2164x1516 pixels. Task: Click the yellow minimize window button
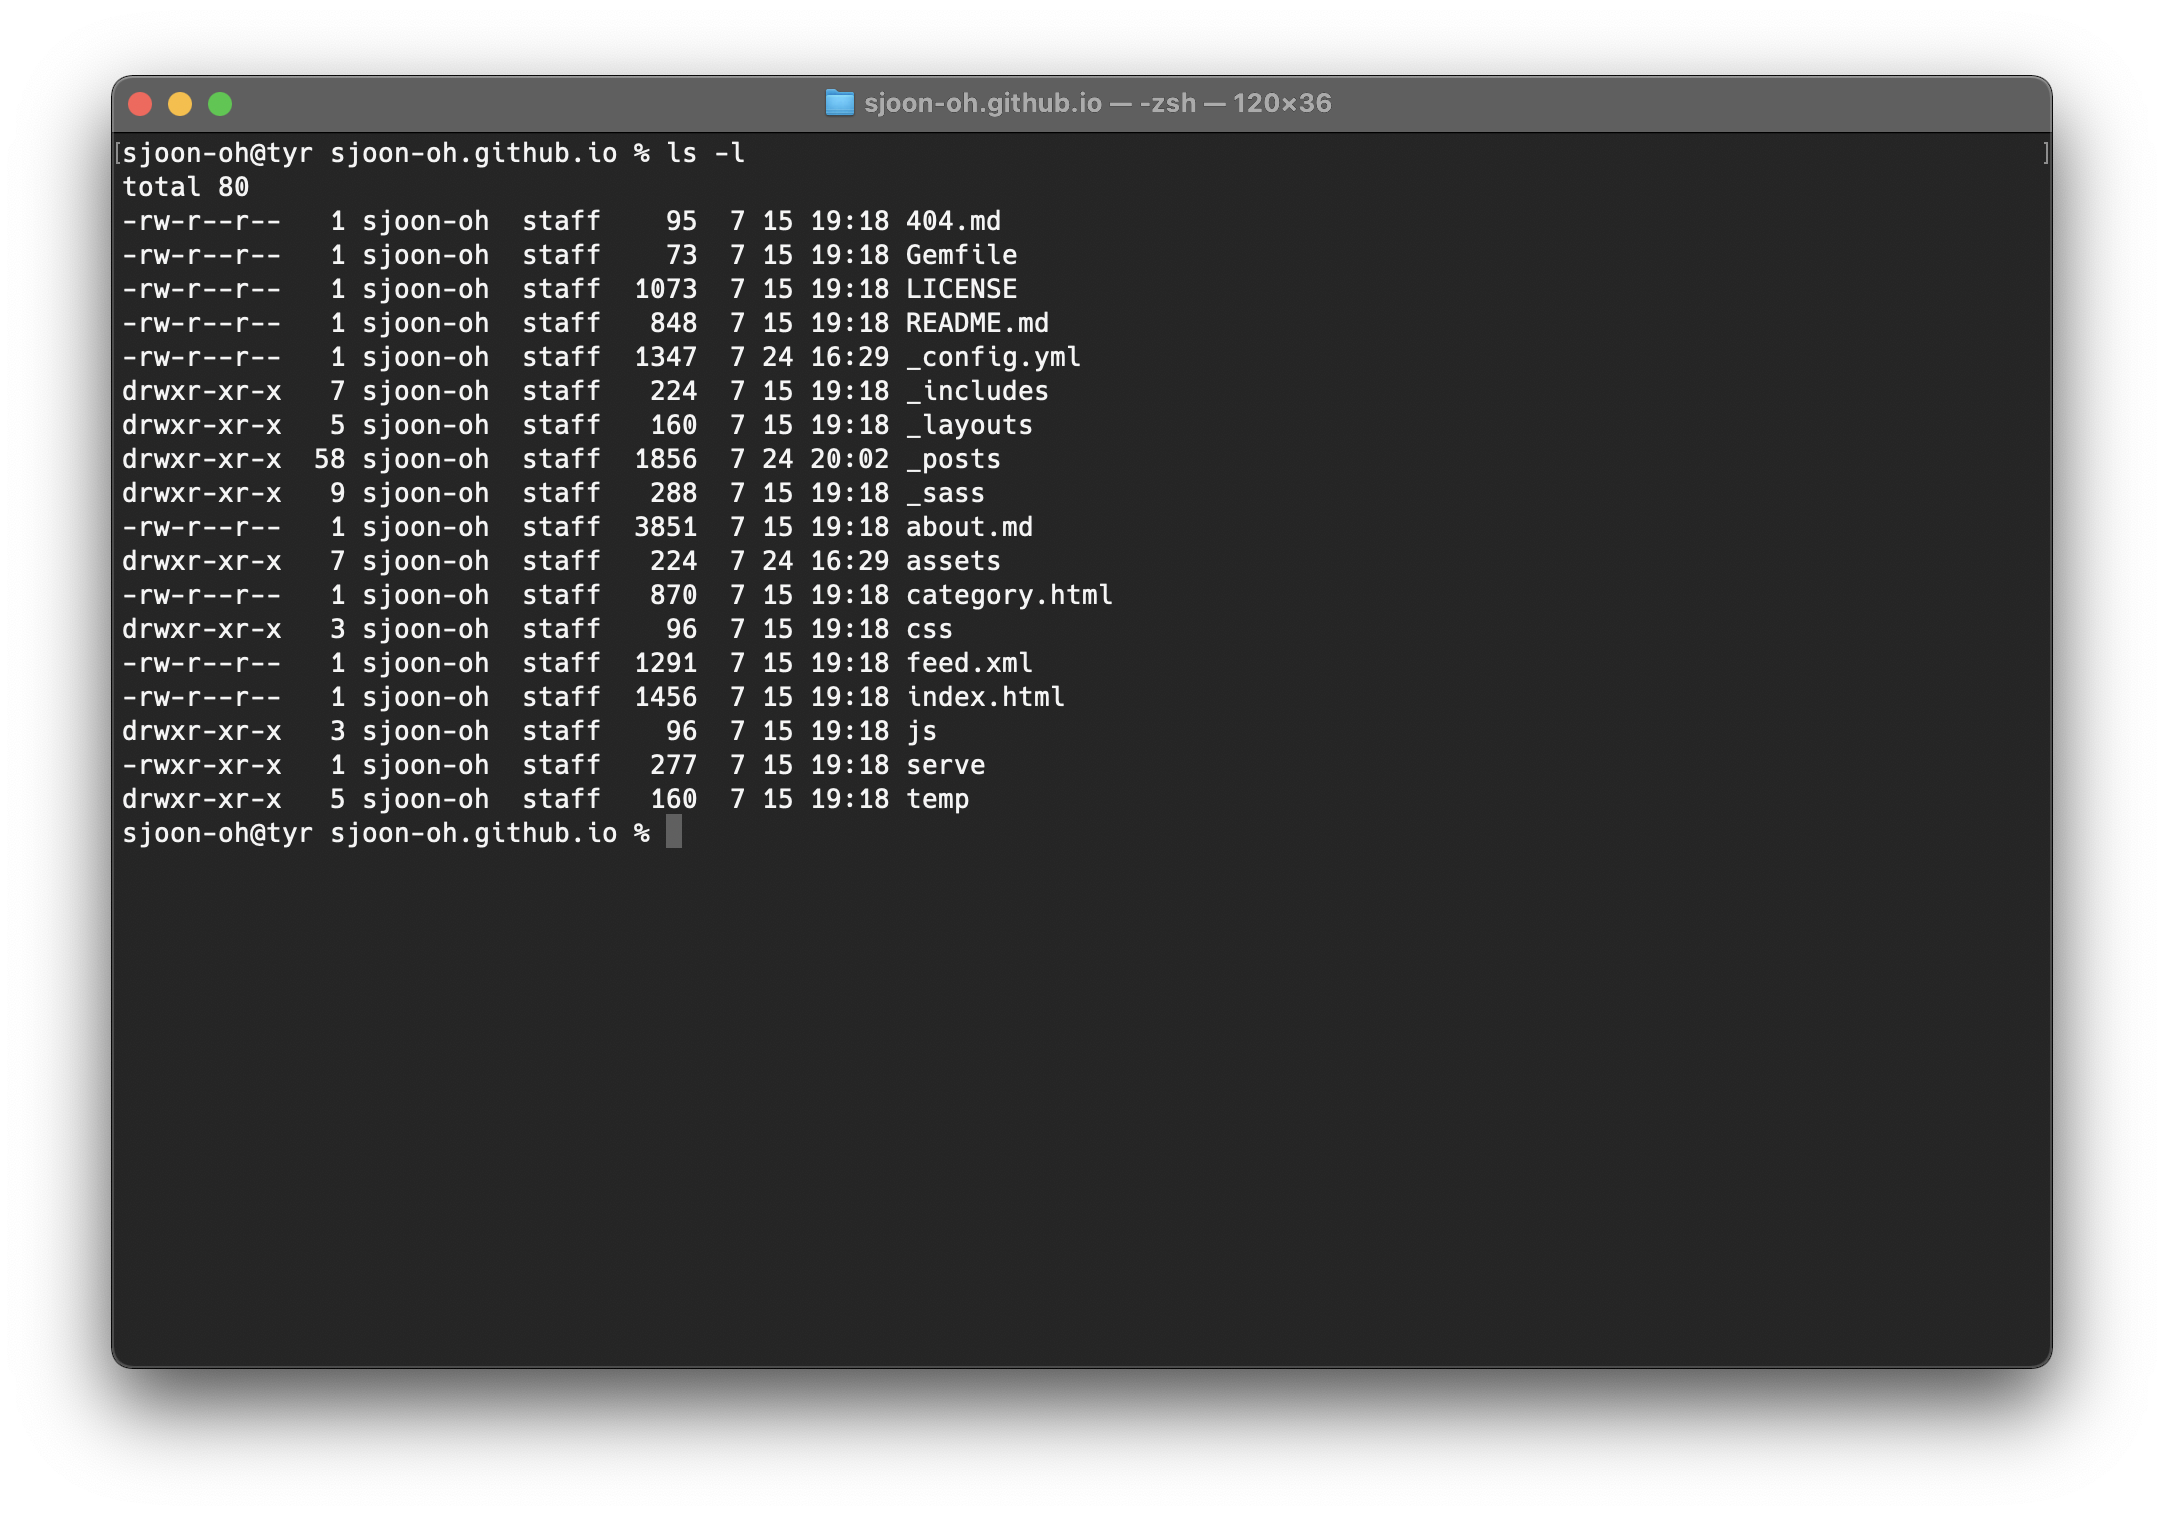[180, 104]
